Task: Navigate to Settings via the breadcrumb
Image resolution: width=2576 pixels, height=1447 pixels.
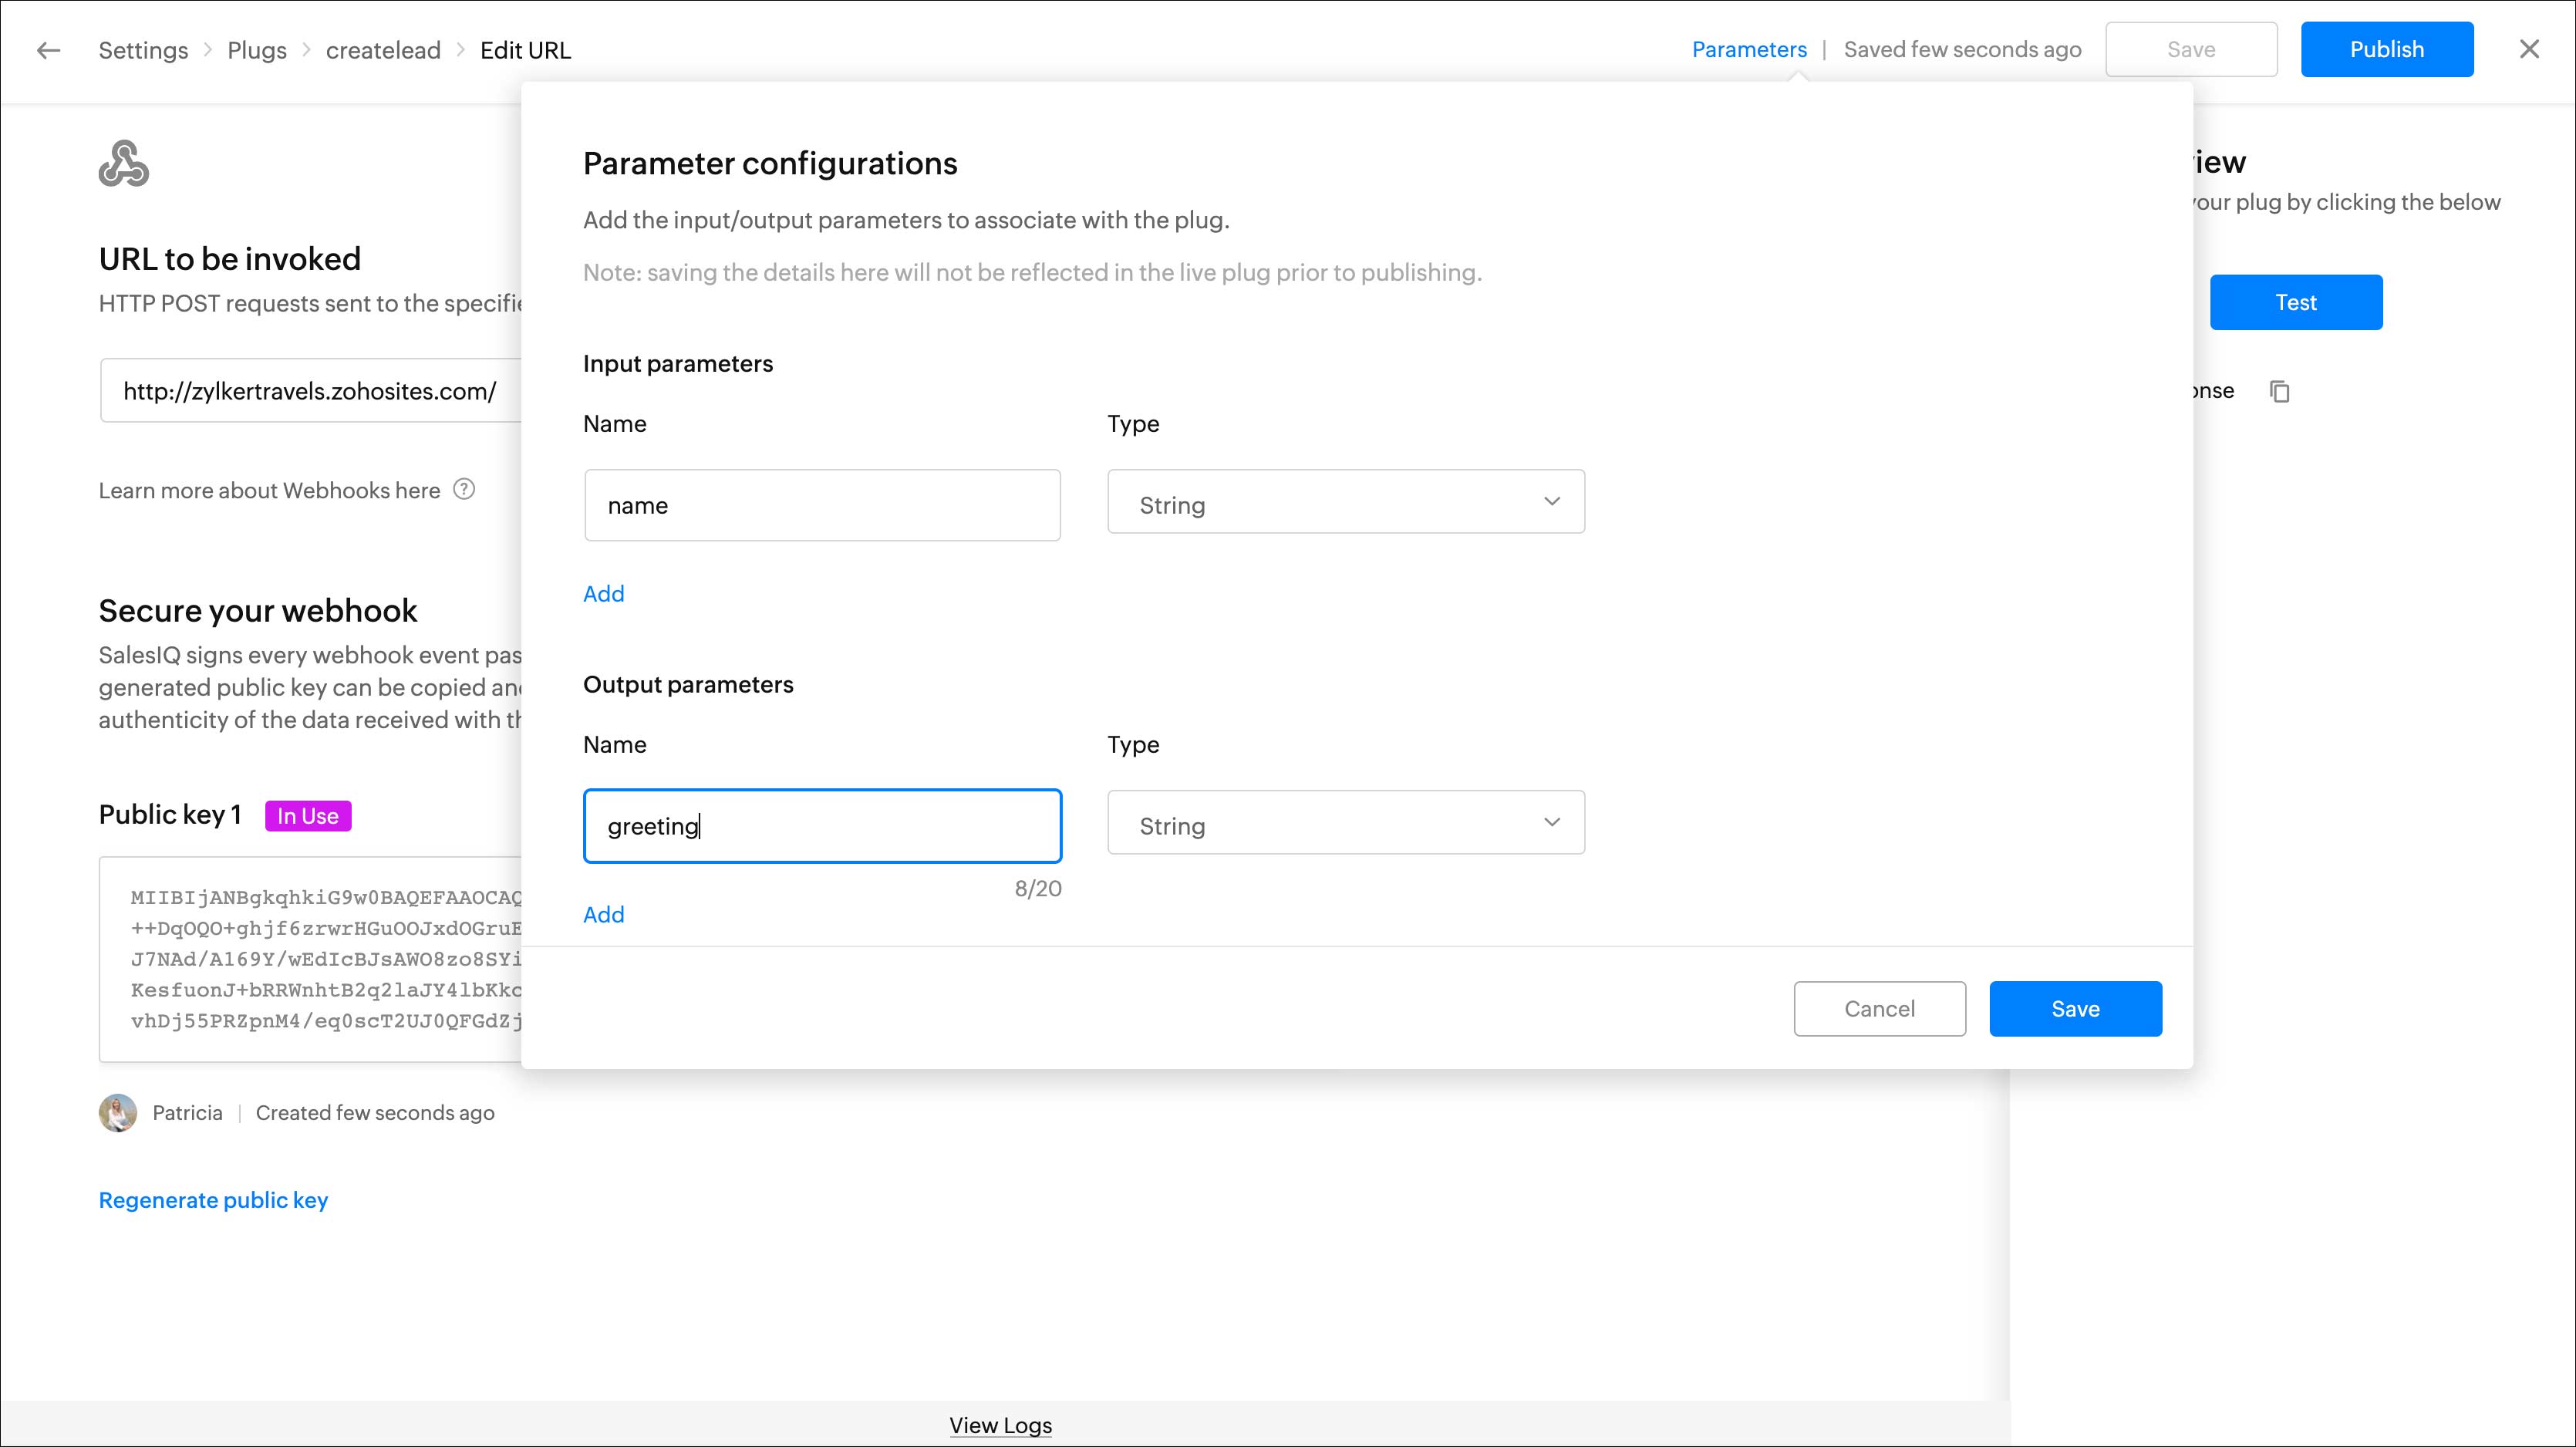Action: coord(143,49)
